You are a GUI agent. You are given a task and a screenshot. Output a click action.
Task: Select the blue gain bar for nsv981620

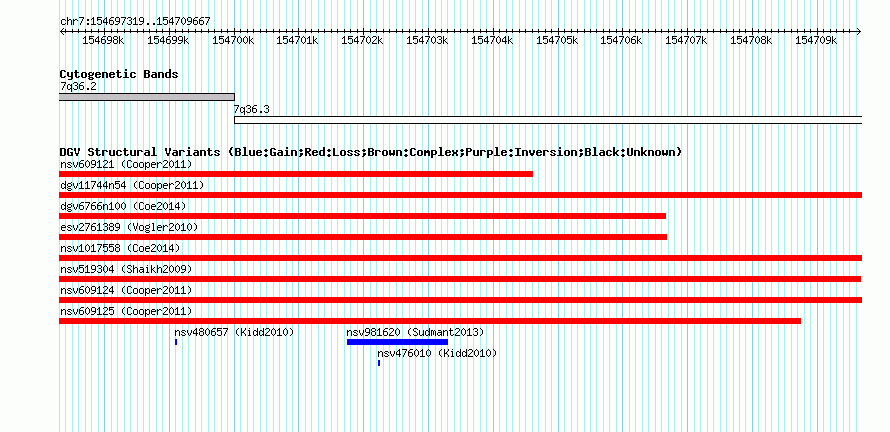[397, 342]
